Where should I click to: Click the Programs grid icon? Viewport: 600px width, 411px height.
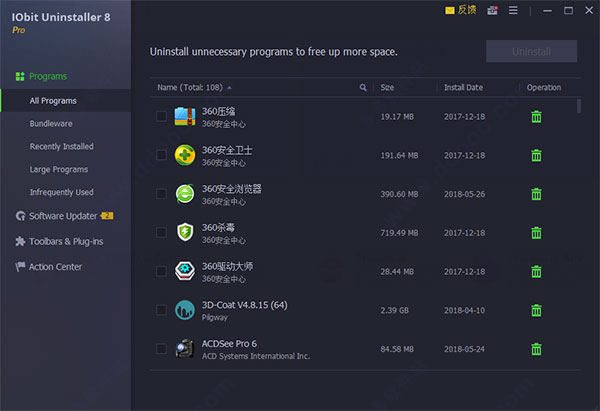click(x=20, y=76)
